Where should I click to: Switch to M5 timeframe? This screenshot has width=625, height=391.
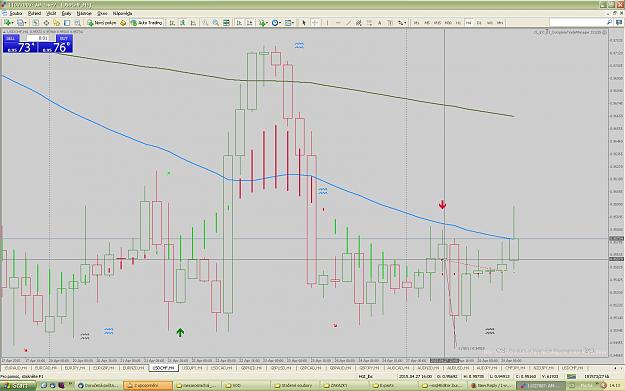[427, 23]
